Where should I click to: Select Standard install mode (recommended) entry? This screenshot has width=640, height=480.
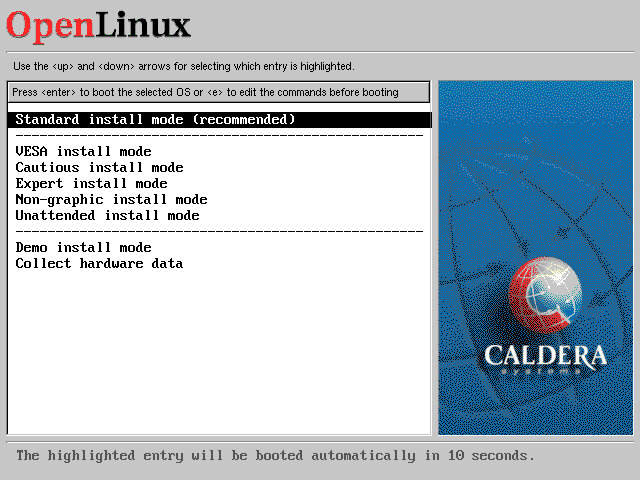[x=155, y=120]
